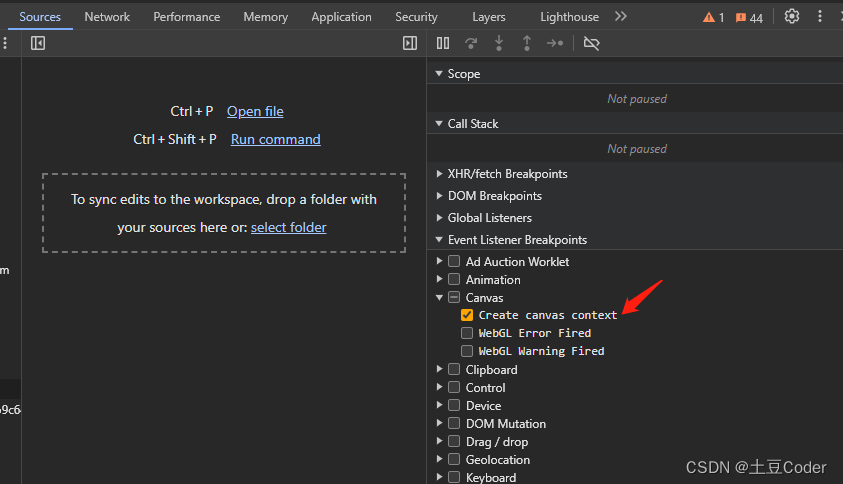Click the workspace folder drop area
Viewport: 843px width, 484px height.
(224, 213)
